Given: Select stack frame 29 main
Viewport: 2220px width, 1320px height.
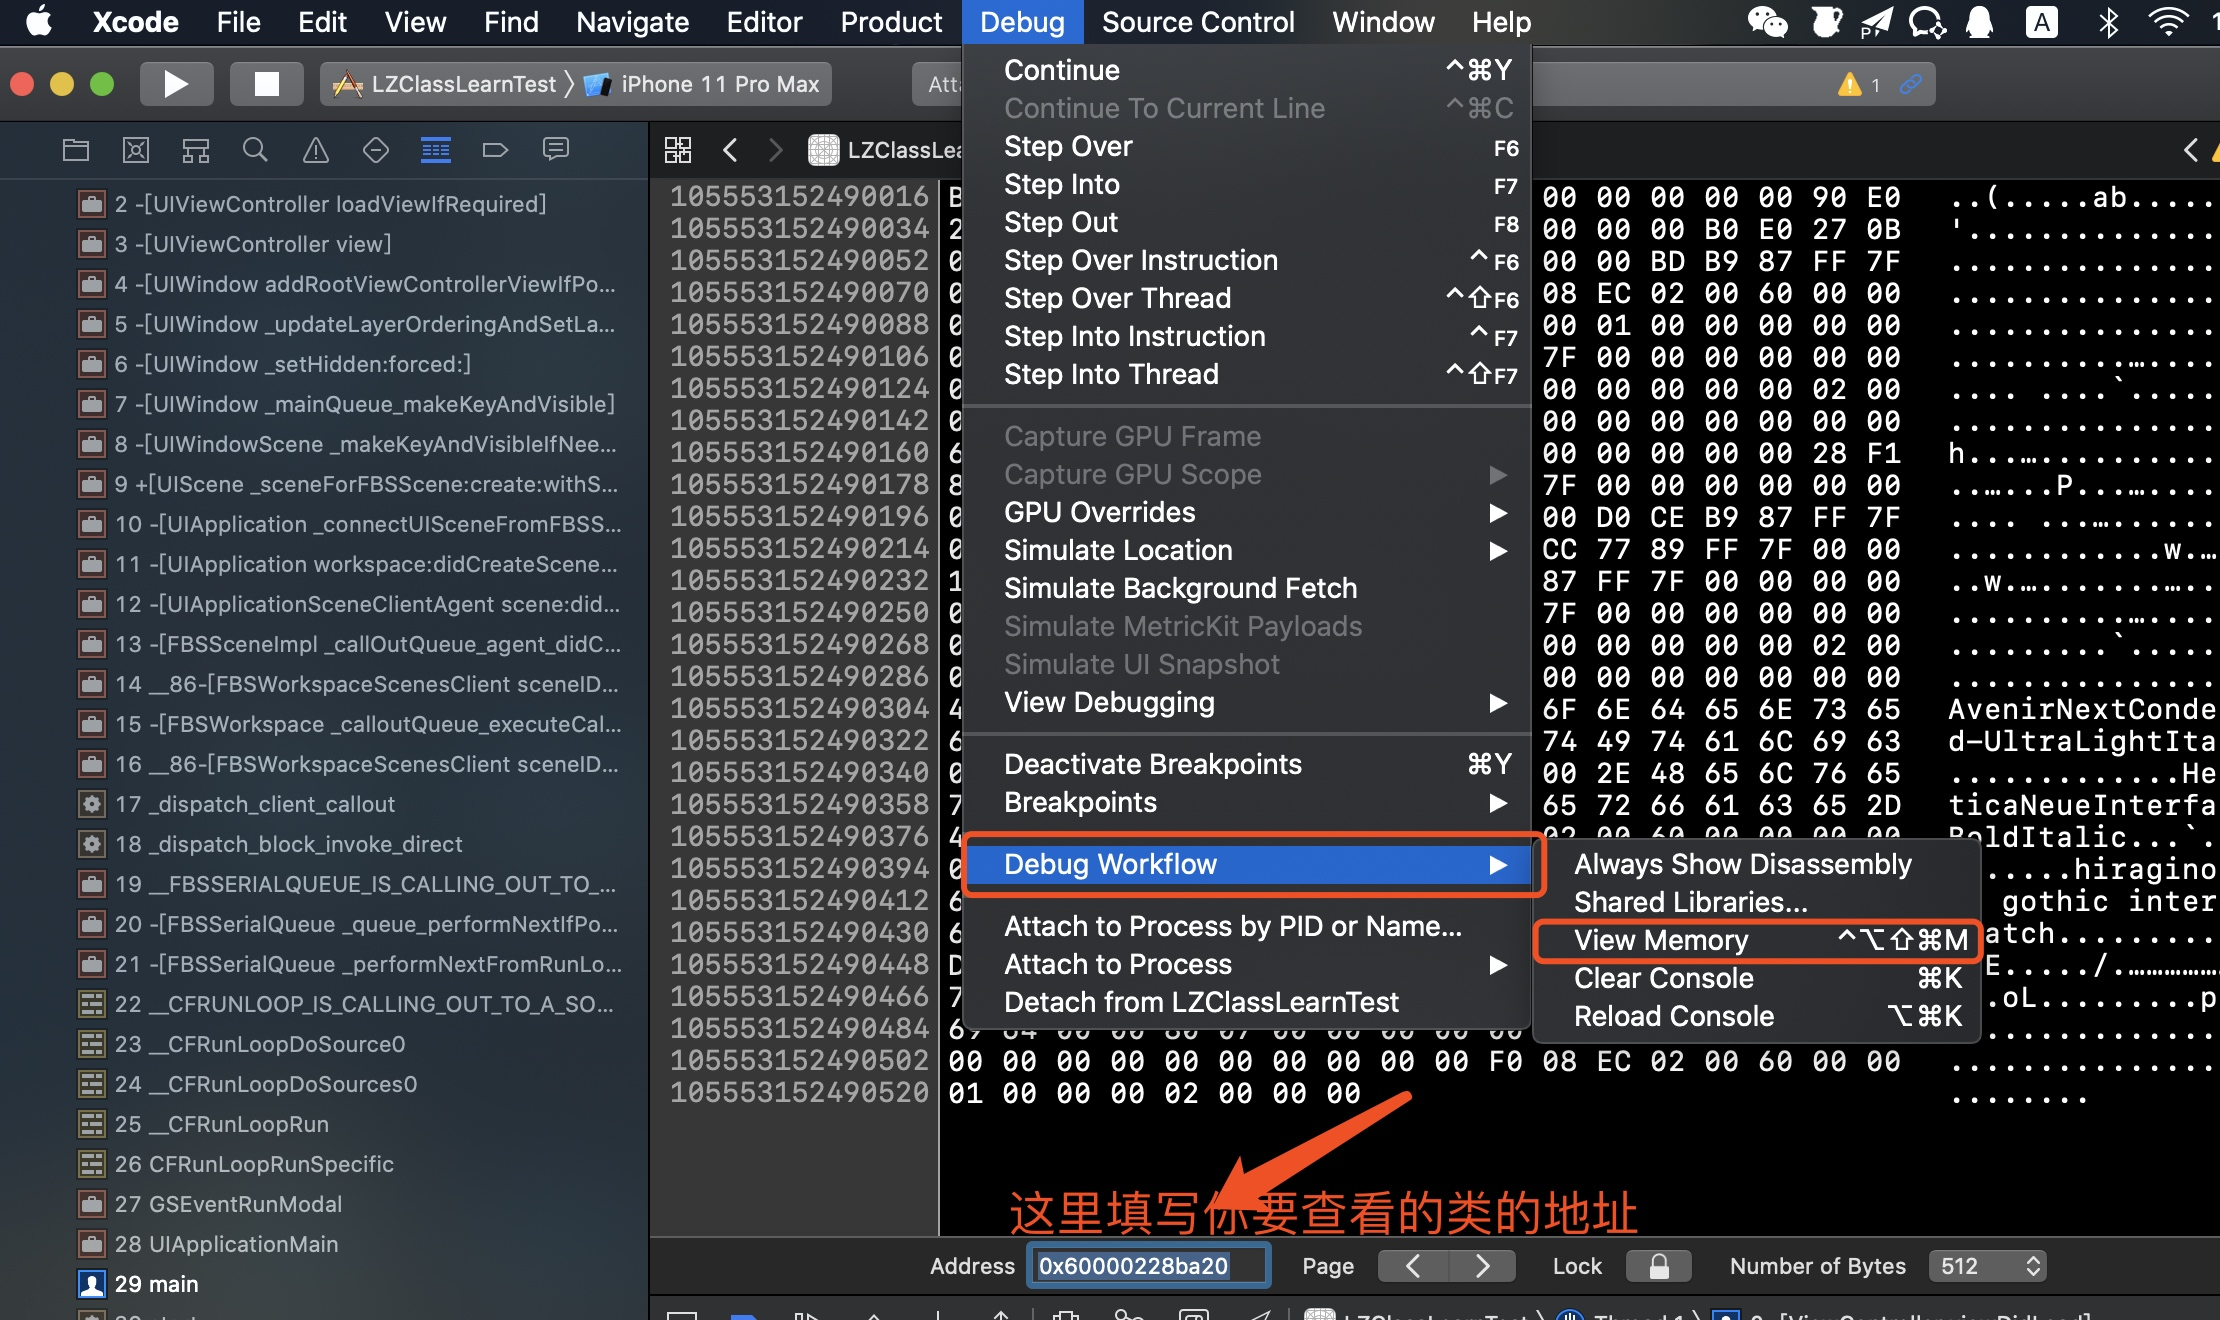Looking at the screenshot, I should [x=325, y=1284].
